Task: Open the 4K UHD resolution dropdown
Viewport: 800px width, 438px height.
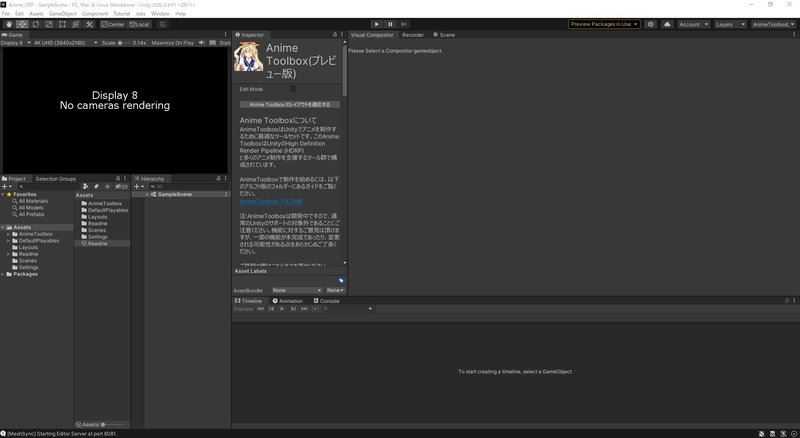Action: pos(65,43)
